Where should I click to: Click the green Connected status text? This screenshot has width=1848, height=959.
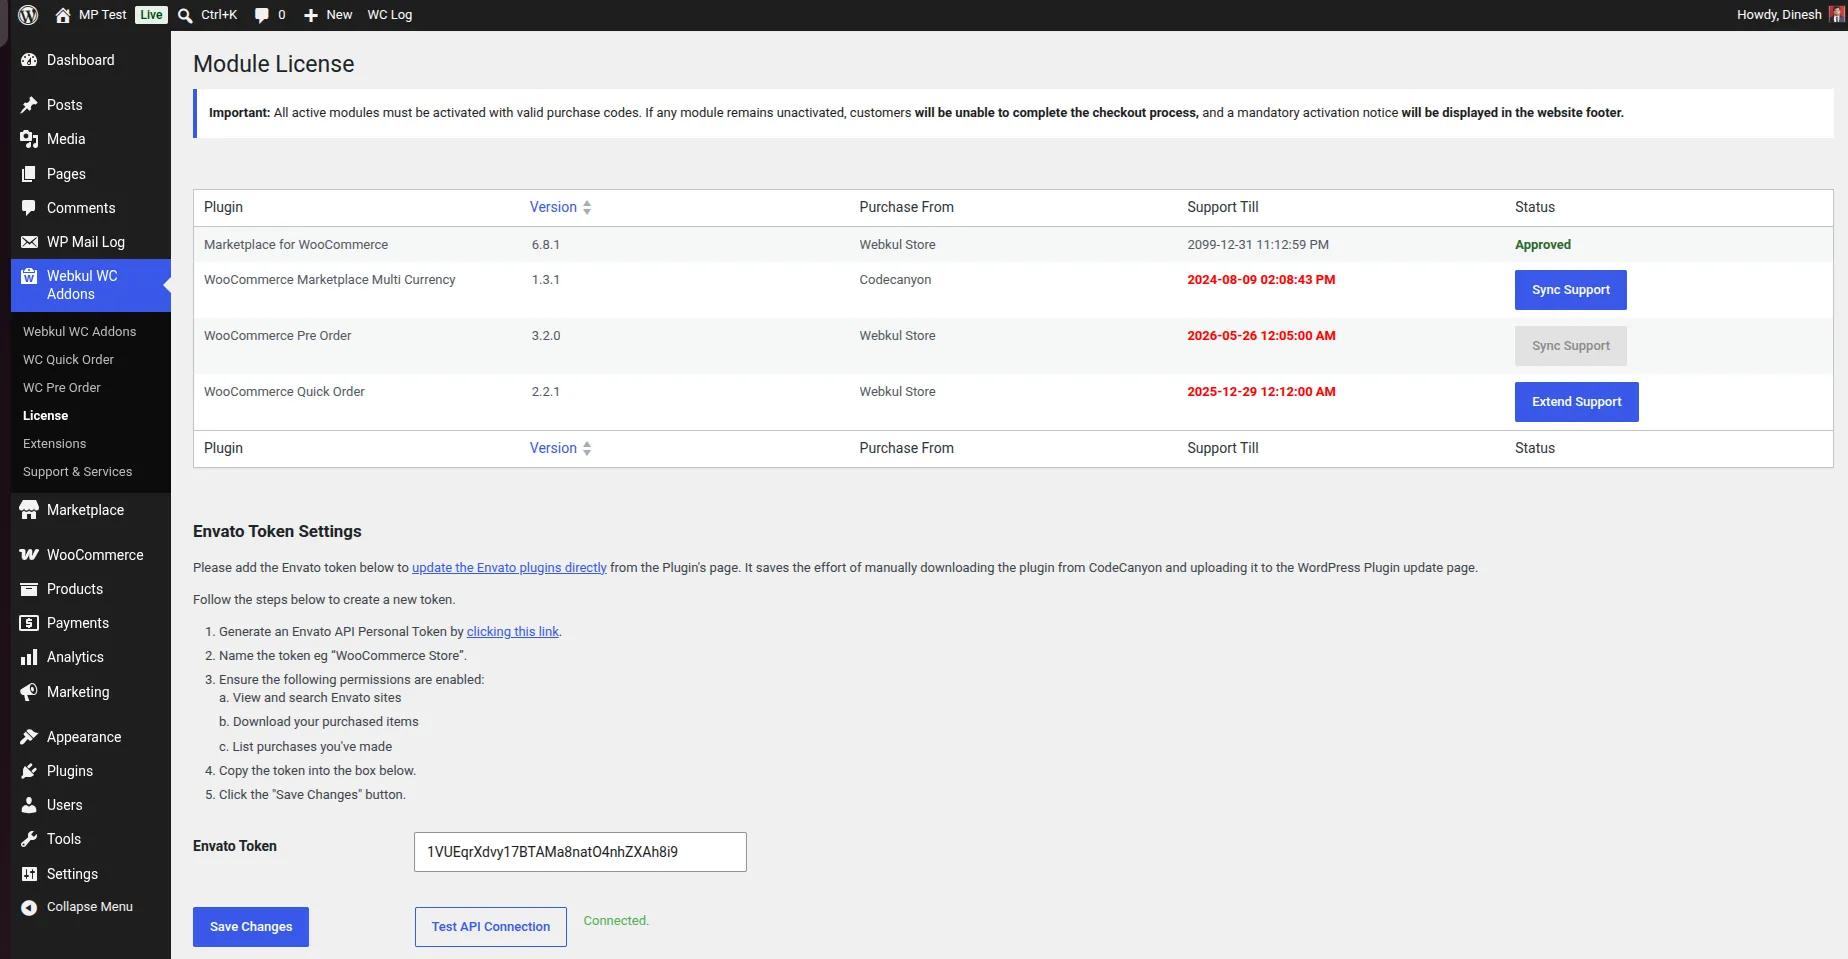616,921
